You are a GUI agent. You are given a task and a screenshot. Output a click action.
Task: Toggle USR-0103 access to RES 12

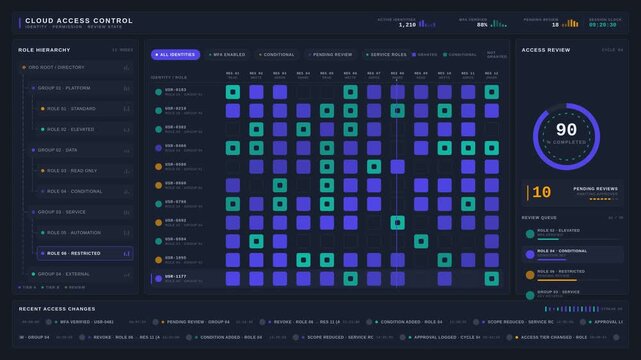click(491, 92)
